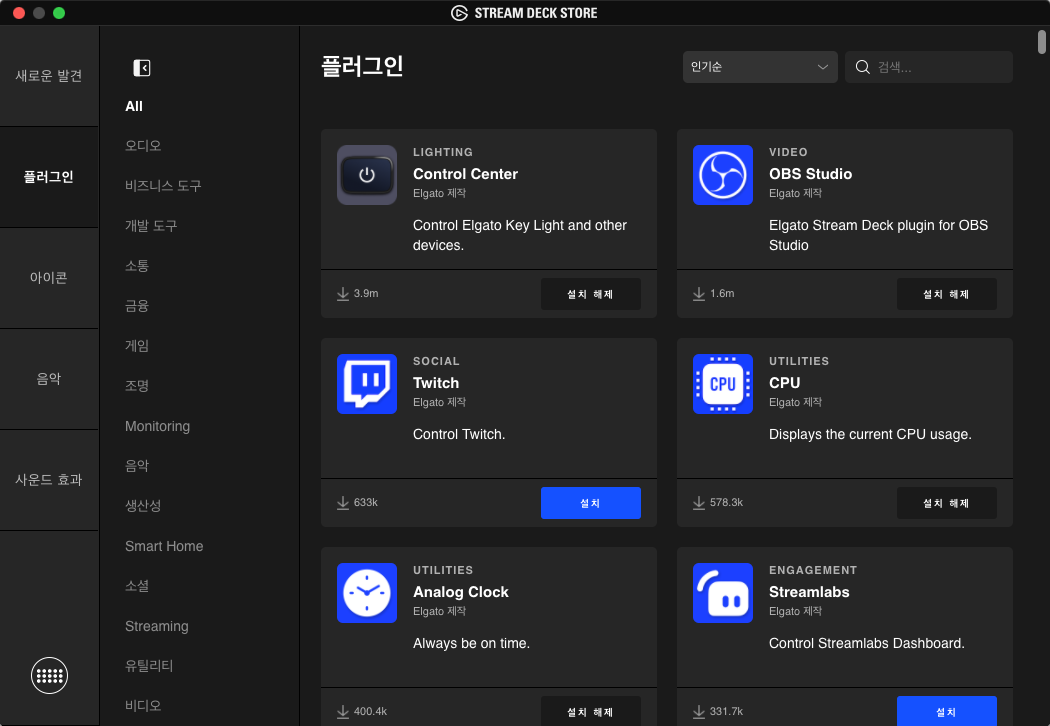The image size is (1050, 726).
Task: Click the search magnifier icon
Action: (x=862, y=67)
